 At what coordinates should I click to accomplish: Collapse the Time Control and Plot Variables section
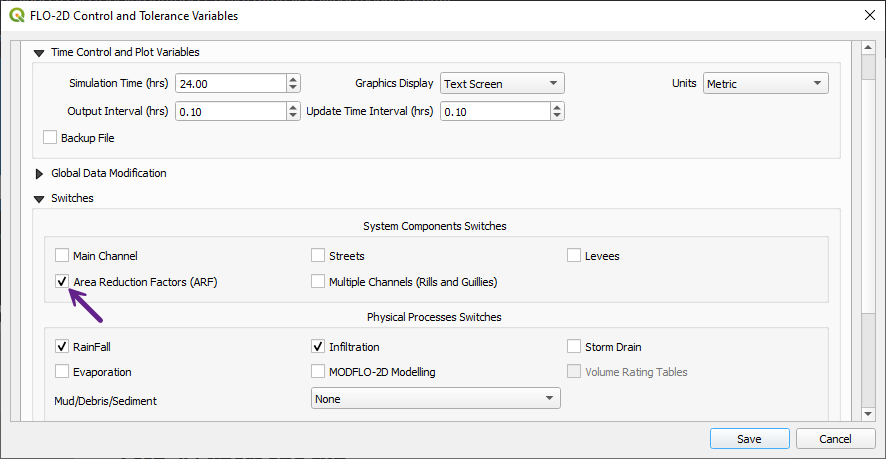coord(40,52)
